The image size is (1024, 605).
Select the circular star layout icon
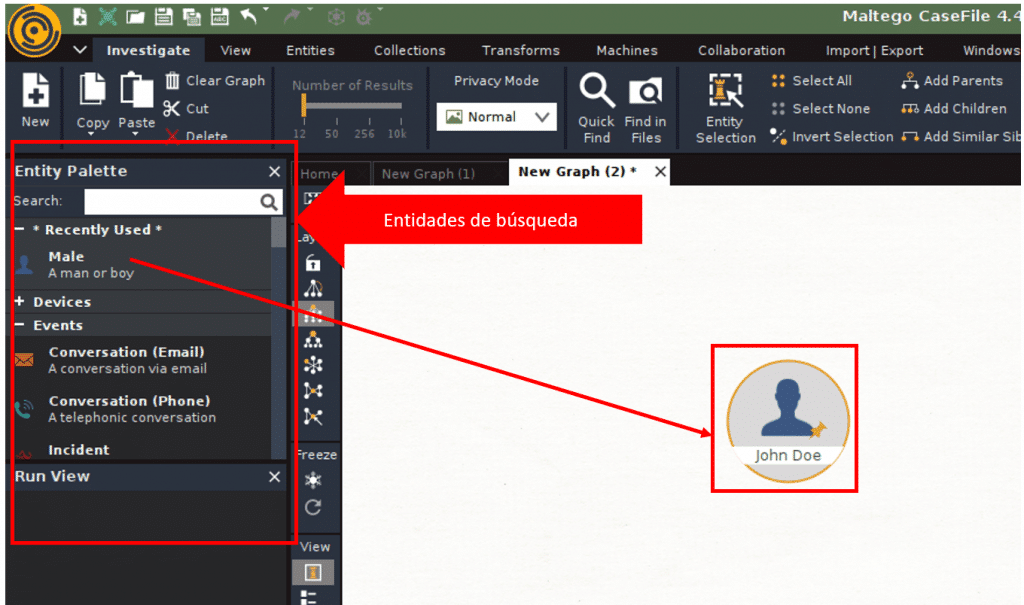pyautogui.click(x=313, y=365)
